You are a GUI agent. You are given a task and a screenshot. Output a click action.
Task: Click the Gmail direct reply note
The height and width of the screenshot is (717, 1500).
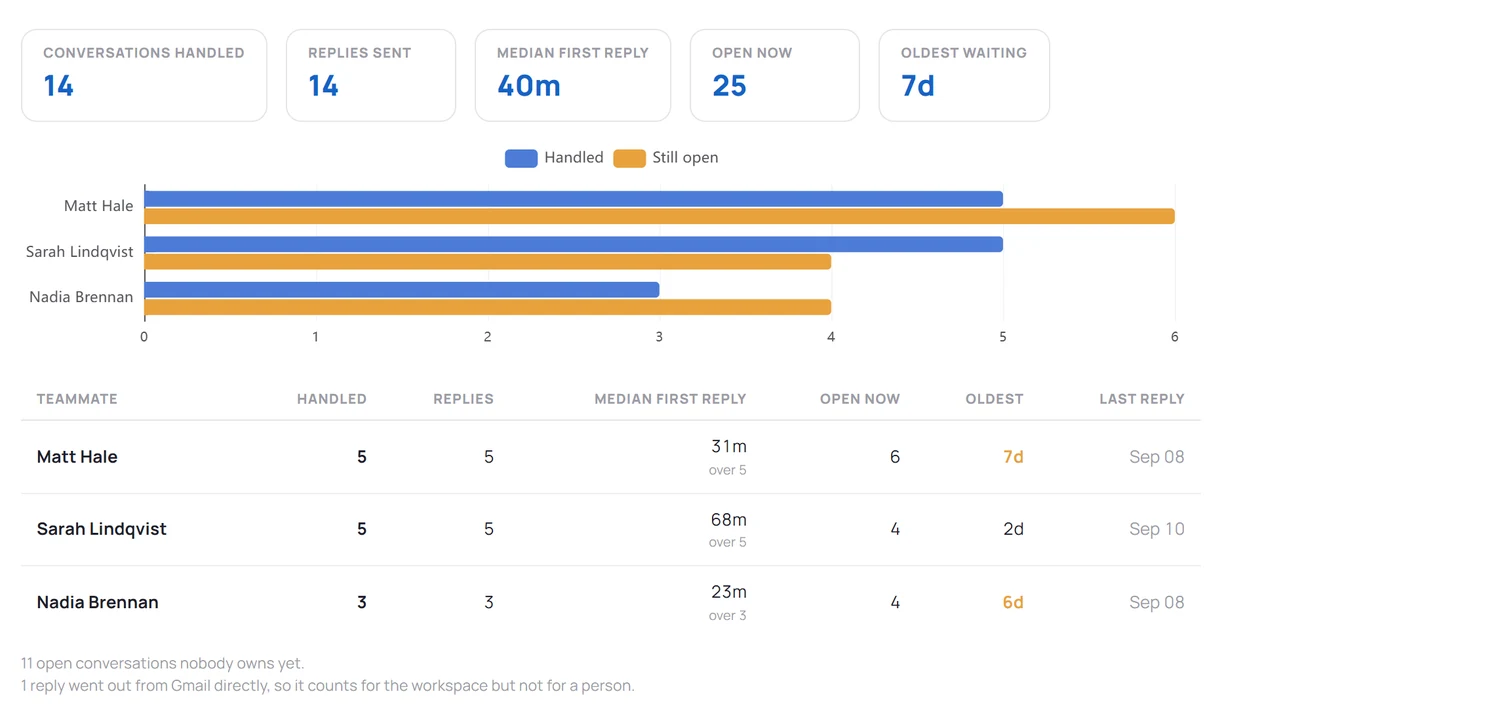pyautogui.click(x=328, y=686)
